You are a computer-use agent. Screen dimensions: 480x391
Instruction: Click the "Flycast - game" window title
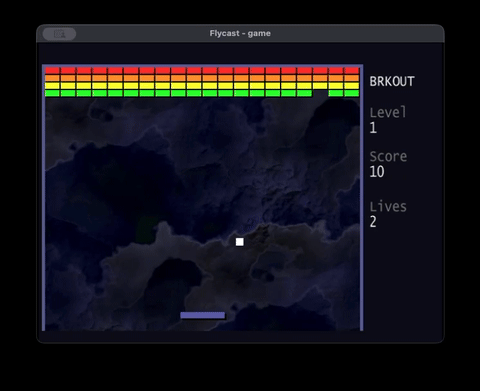click(x=240, y=33)
